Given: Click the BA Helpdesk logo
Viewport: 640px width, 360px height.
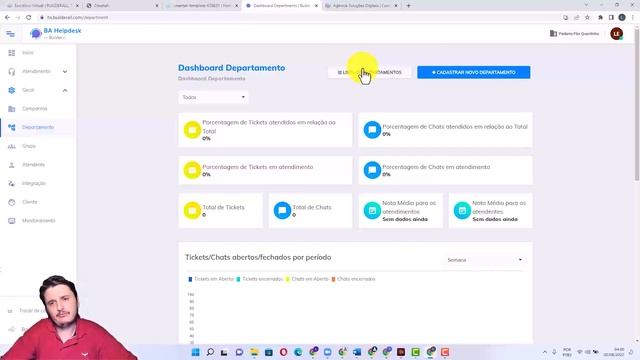Looking at the screenshot, I should click(56, 33).
